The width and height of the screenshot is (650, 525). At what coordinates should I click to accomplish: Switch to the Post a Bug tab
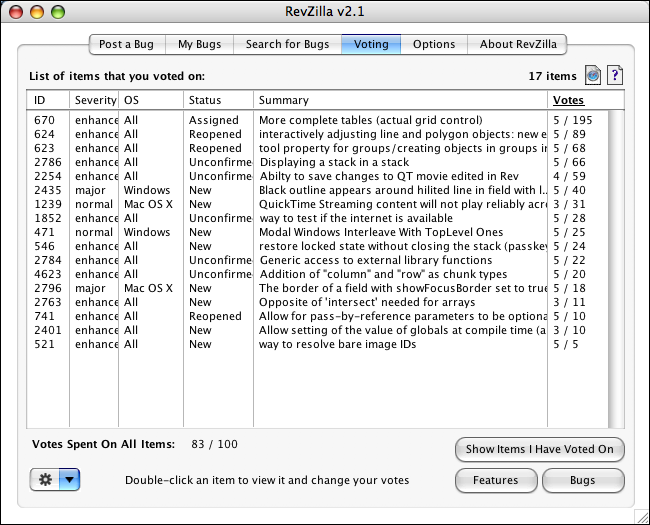click(x=126, y=44)
